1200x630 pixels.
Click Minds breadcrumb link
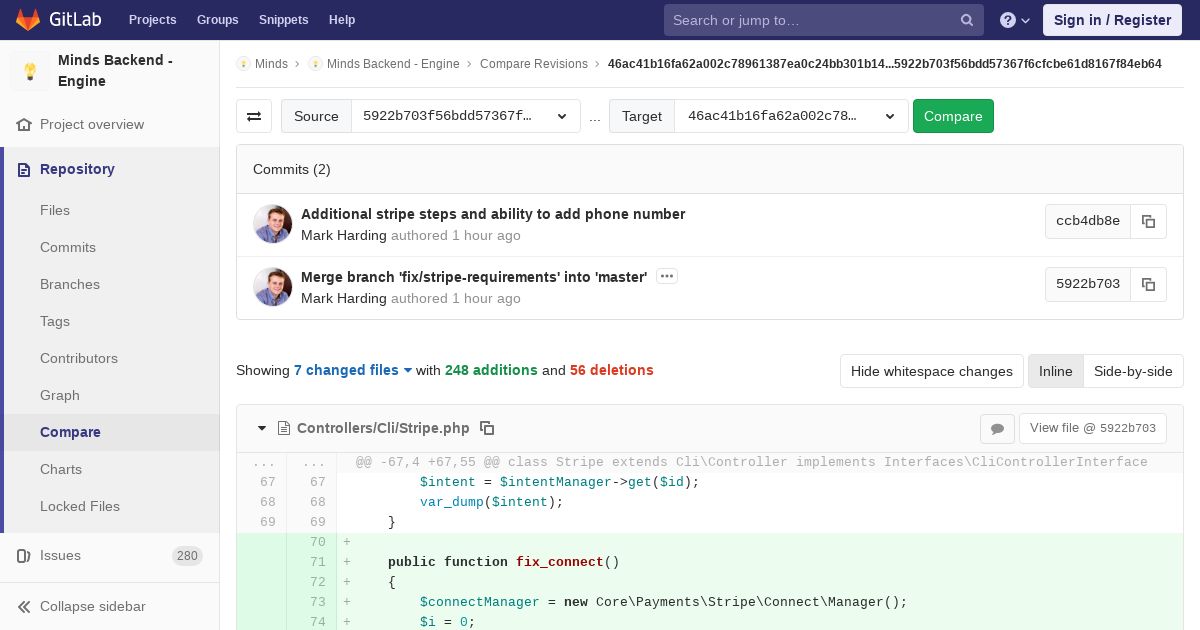[x=271, y=64]
